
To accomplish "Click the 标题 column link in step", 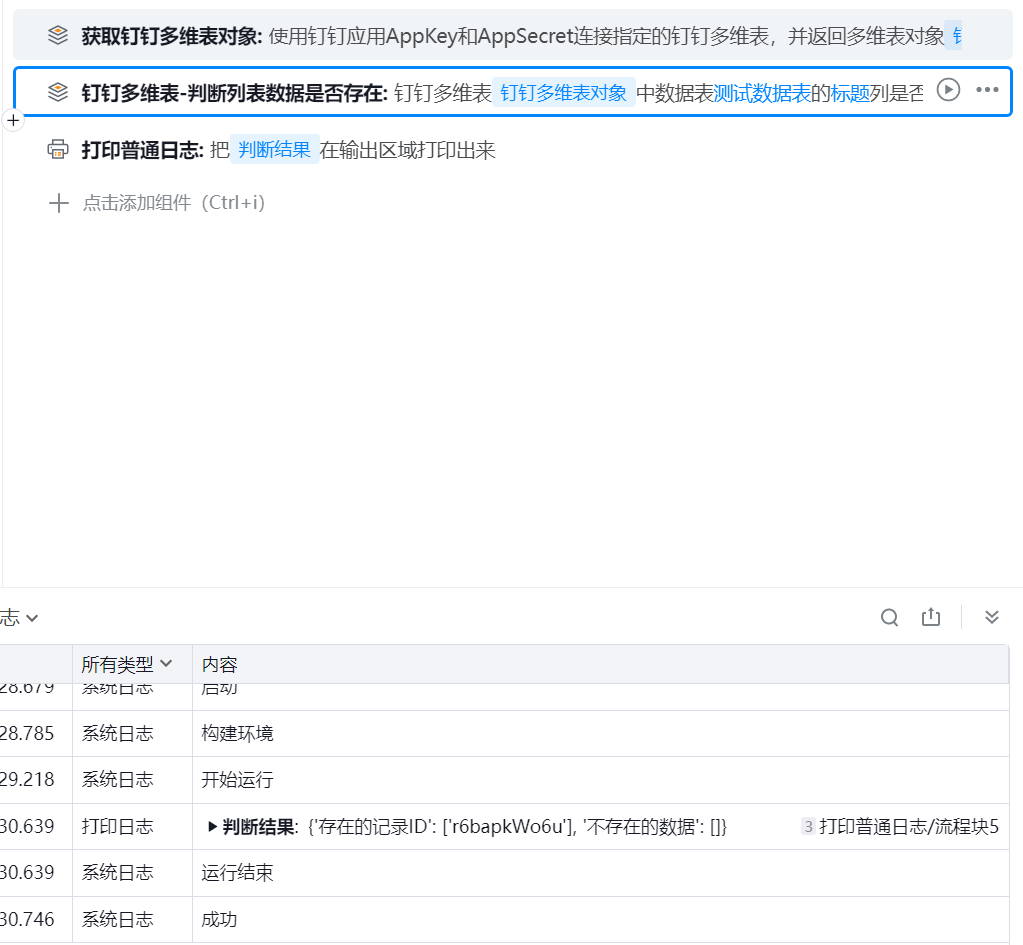I will tap(850, 93).
